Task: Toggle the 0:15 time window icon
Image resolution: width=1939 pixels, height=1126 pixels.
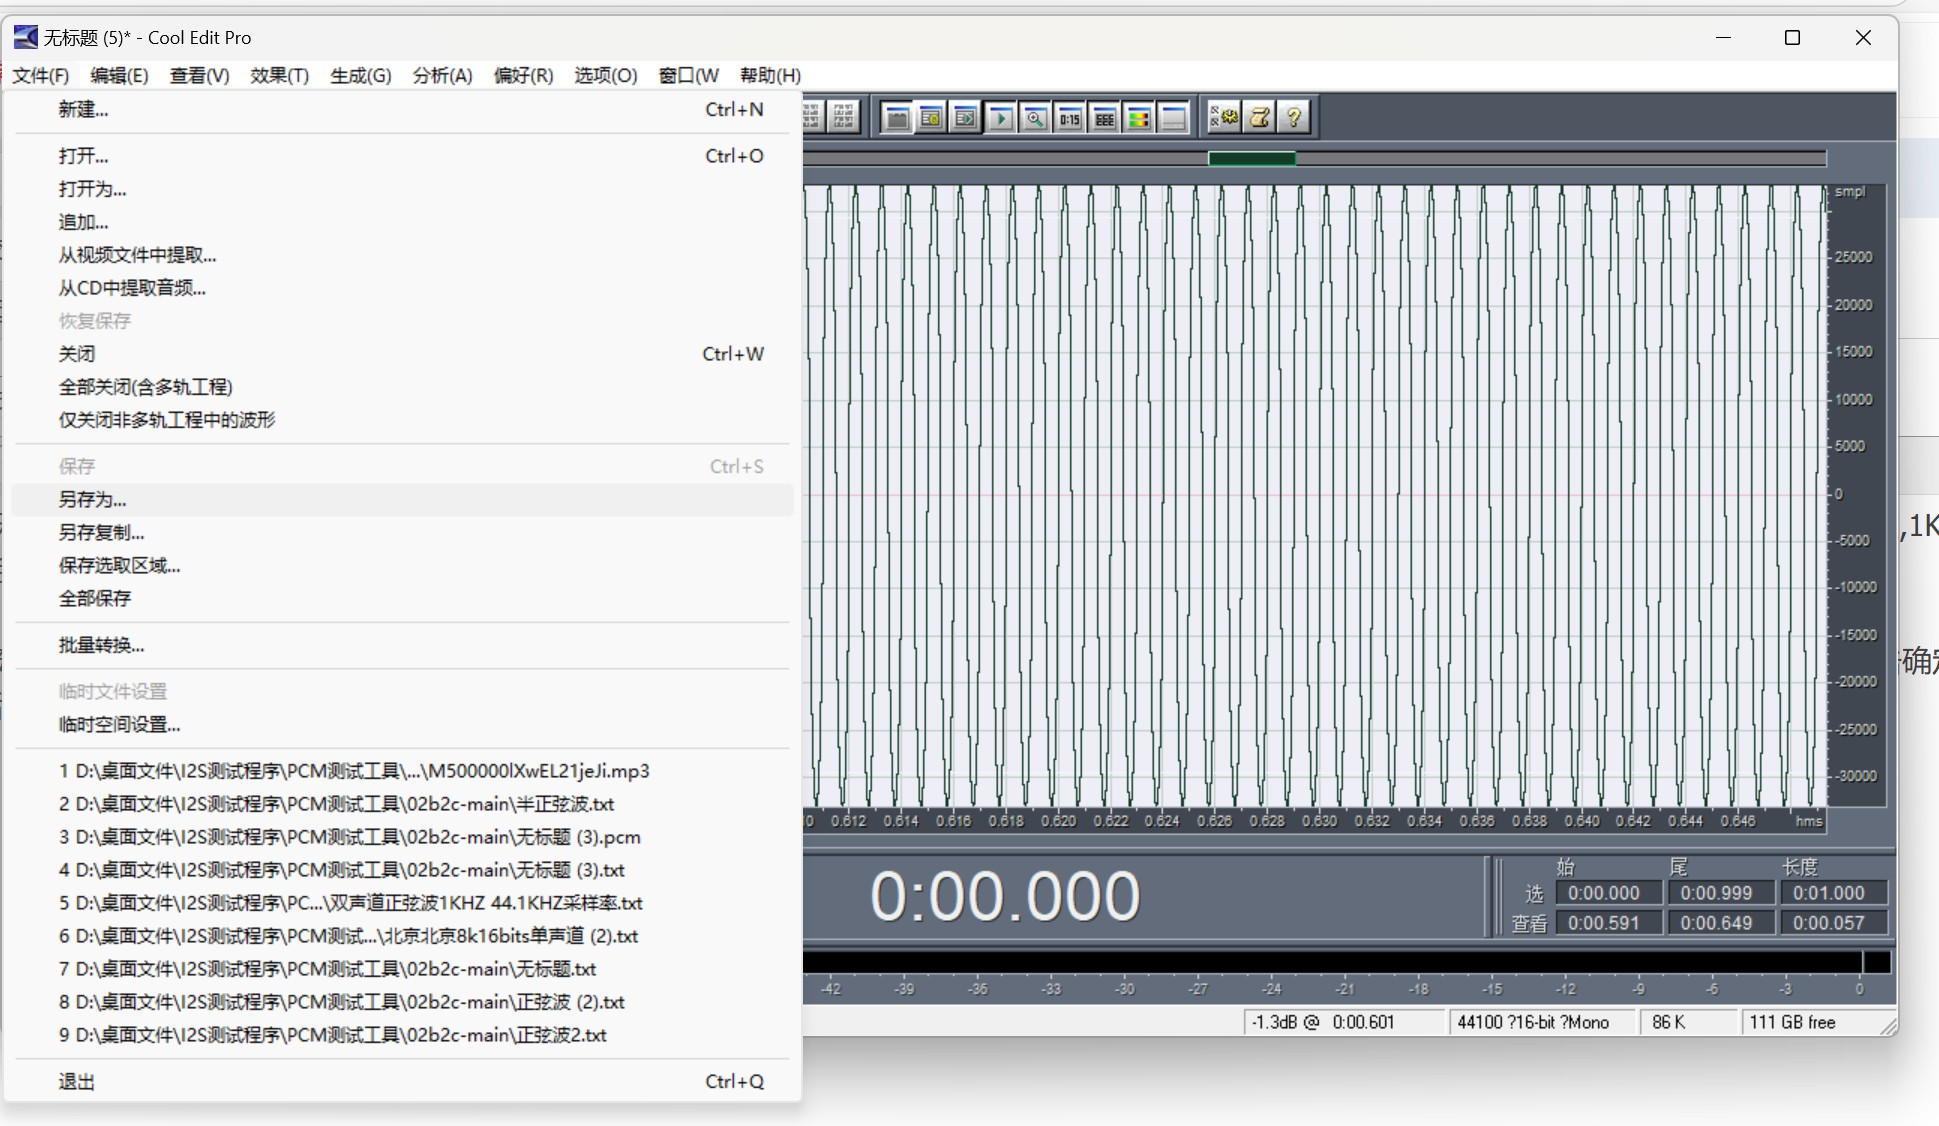Action: pos(1070,118)
